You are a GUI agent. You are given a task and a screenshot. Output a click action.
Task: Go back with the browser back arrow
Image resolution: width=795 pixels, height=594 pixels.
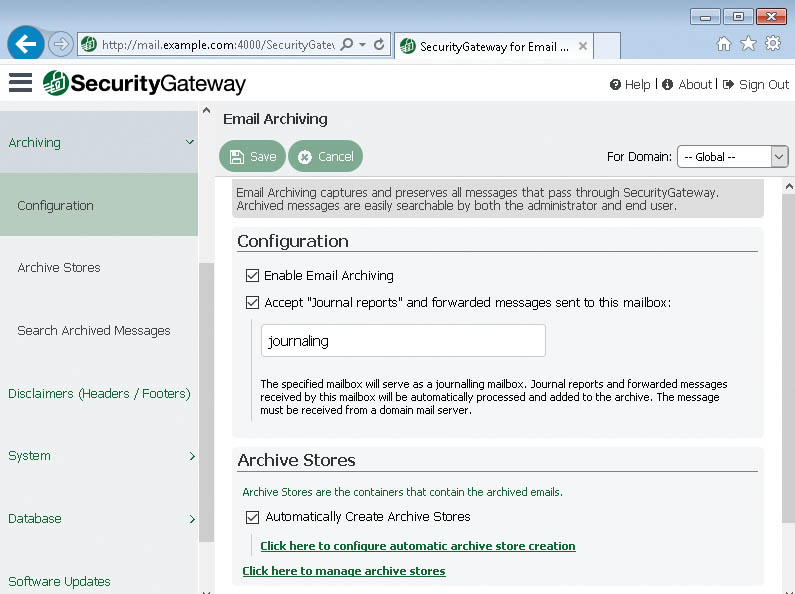(x=25, y=44)
